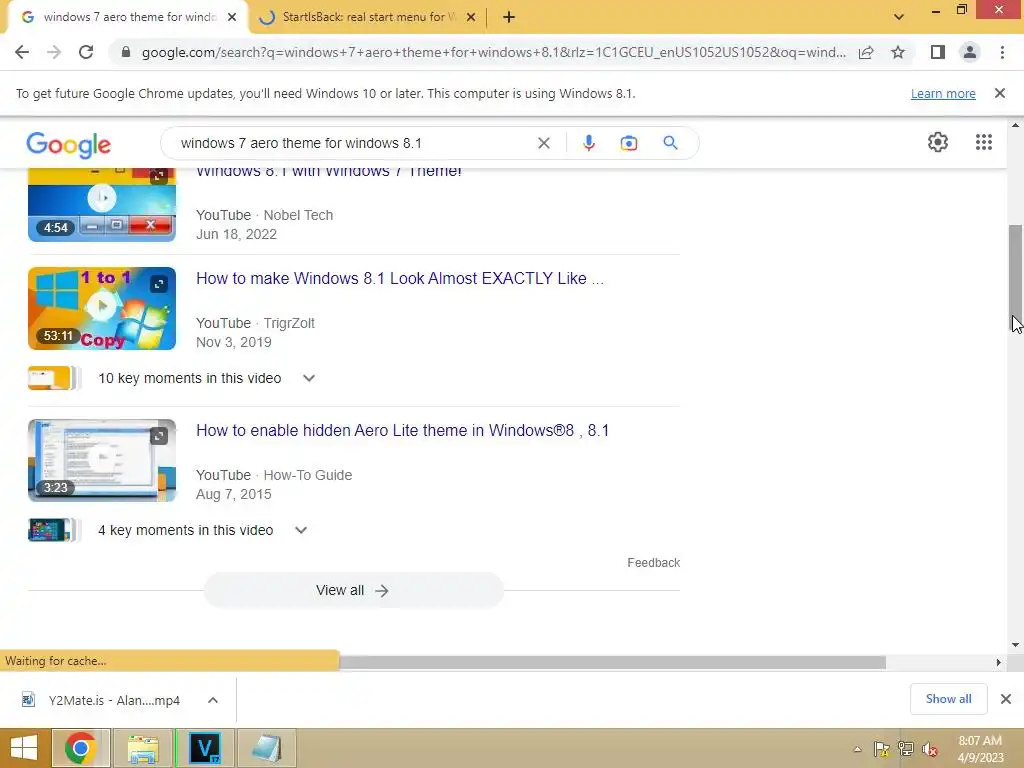Go to Google homepage via logo
The height and width of the screenshot is (768, 1024).
point(69,145)
